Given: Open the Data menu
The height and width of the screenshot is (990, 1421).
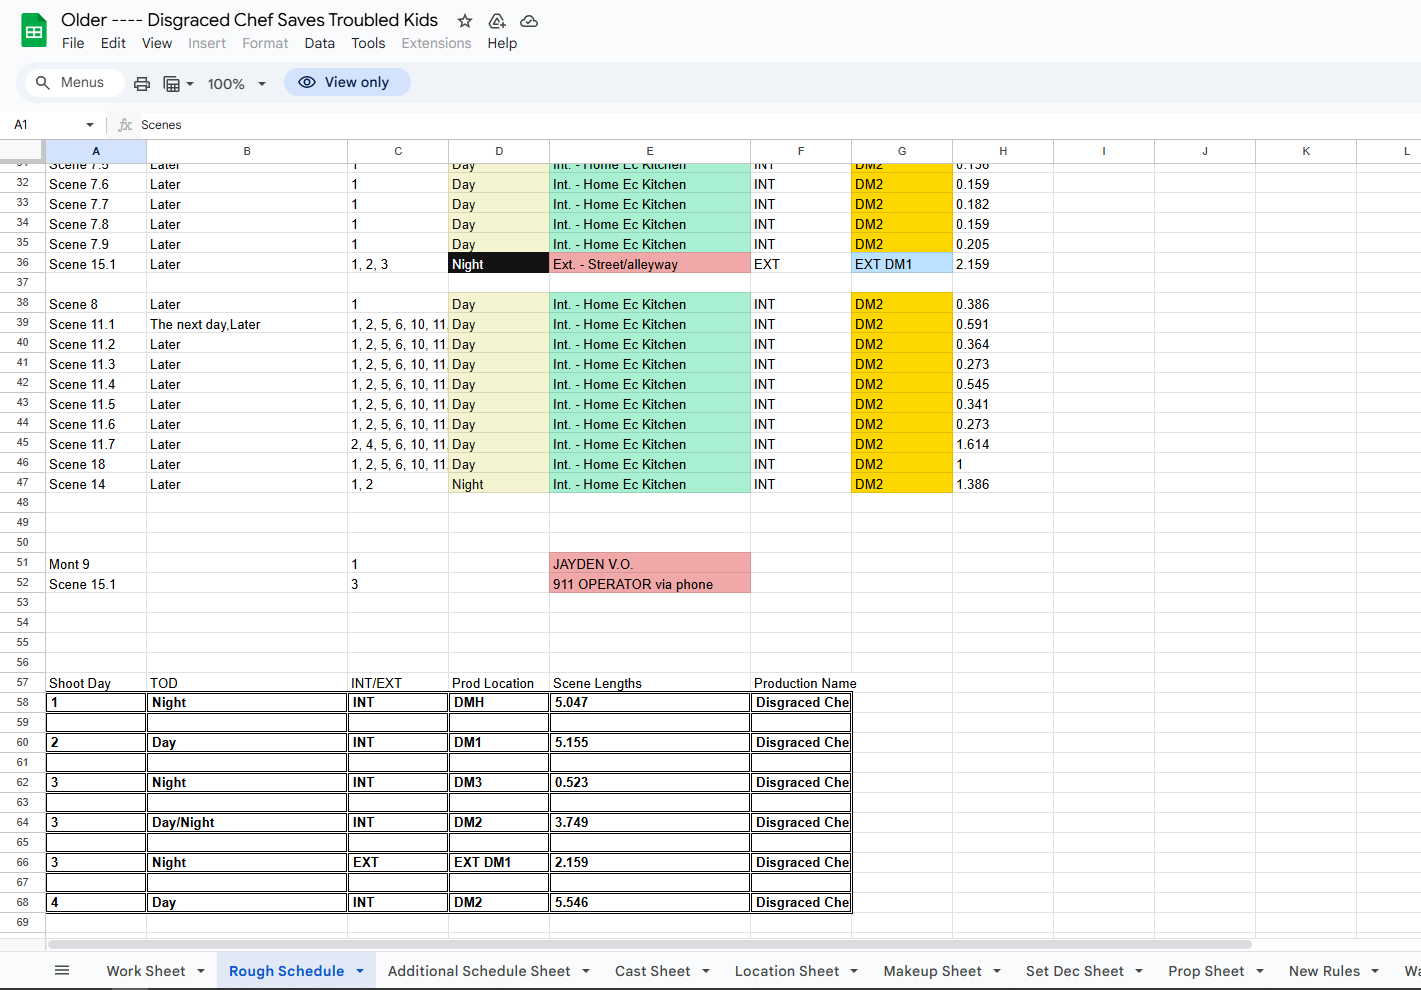Looking at the screenshot, I should pos(319,43).
